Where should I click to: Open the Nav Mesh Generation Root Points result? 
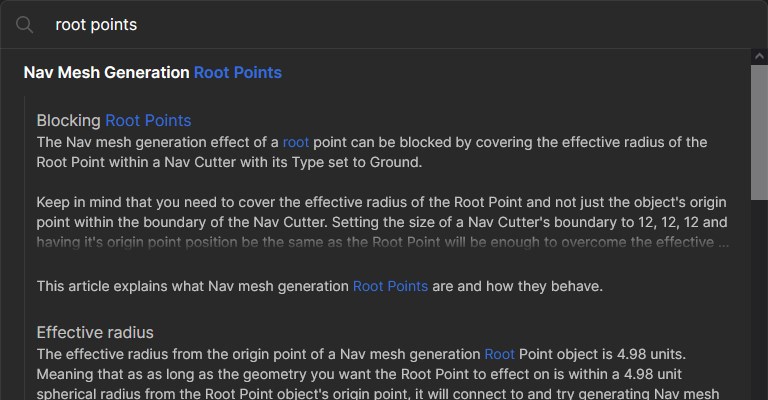point(153,72)
